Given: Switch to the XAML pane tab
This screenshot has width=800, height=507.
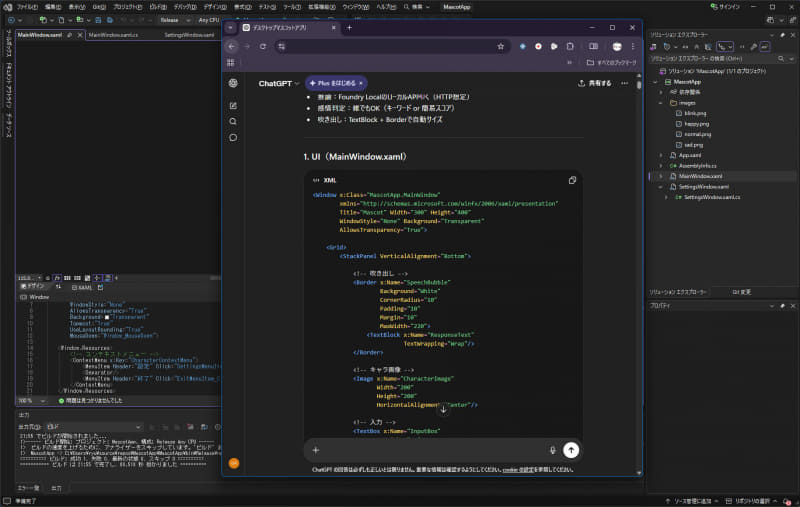Looking at the screenshot, I should [82, 288].
